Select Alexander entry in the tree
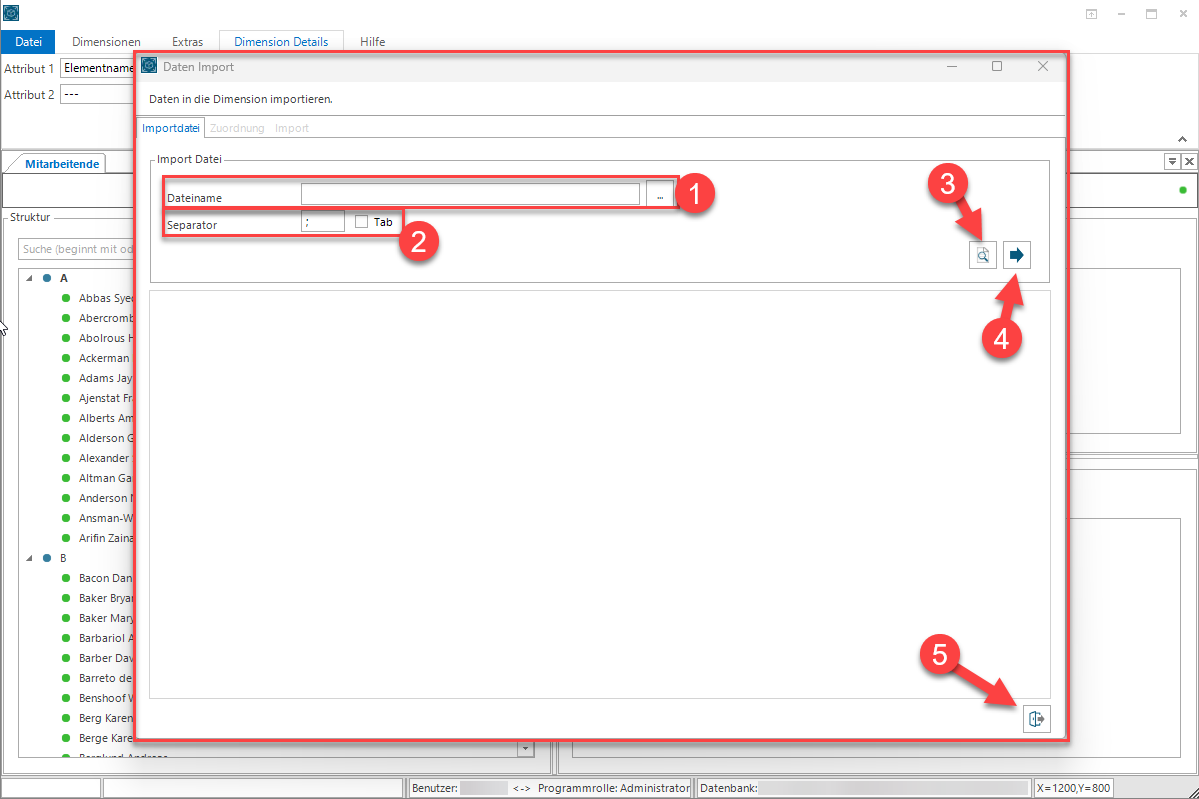This screenshot has width=1199, height=799. click(105, 458)
